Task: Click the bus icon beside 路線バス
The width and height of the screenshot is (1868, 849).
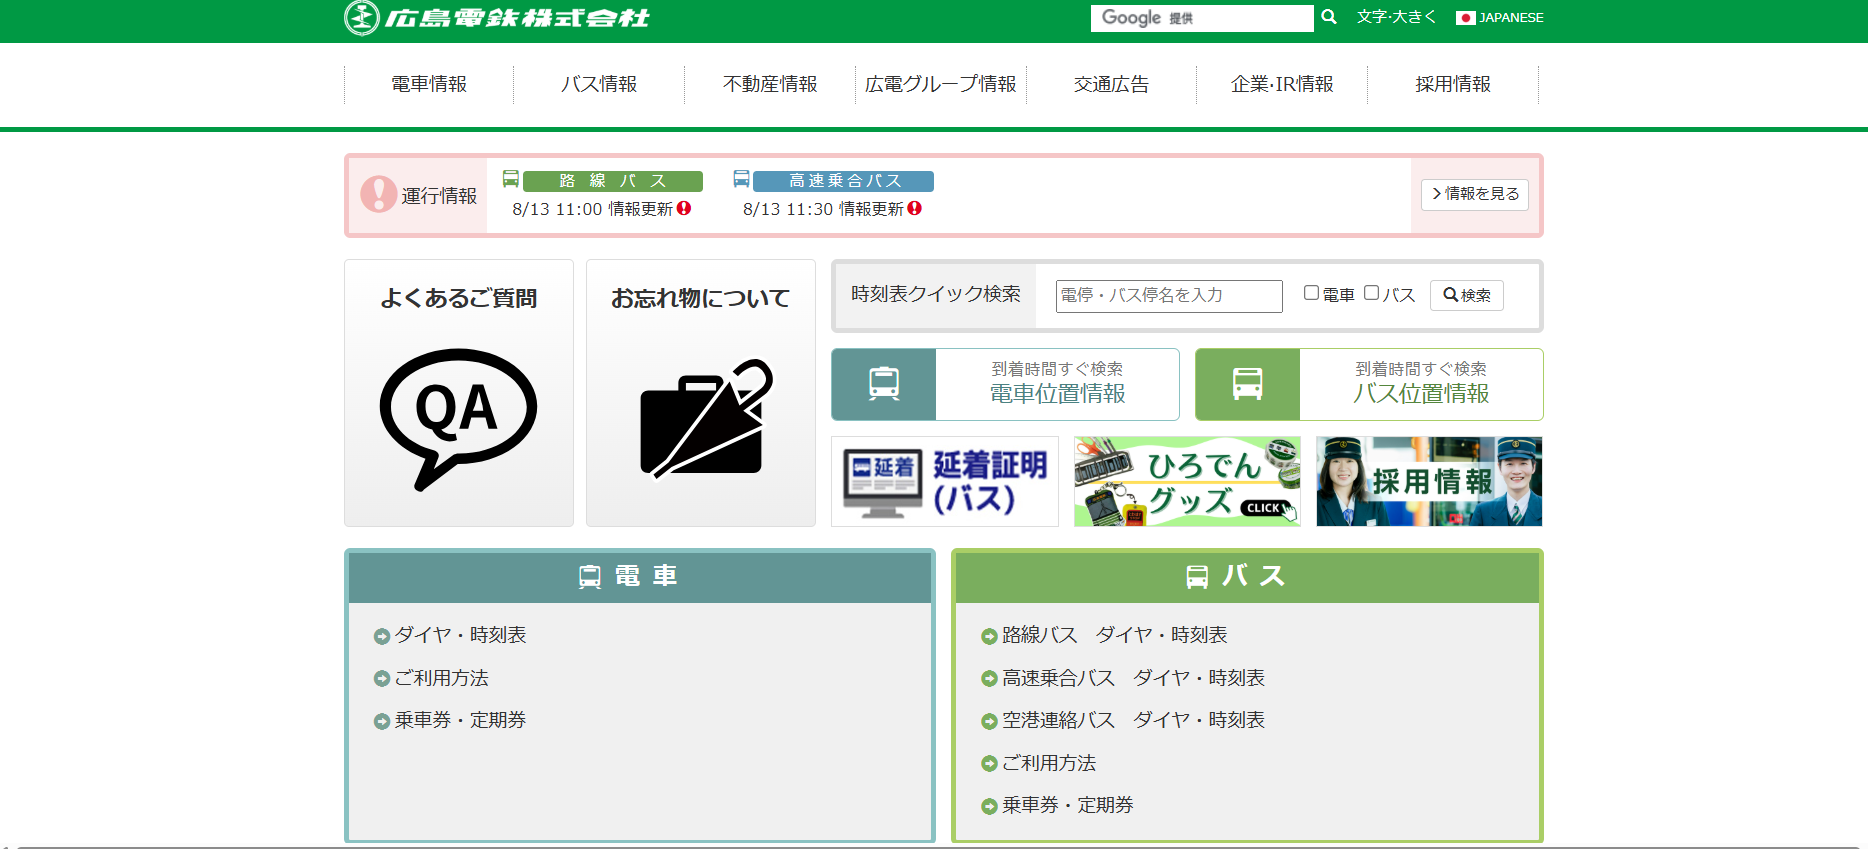Action: (511, 179)
